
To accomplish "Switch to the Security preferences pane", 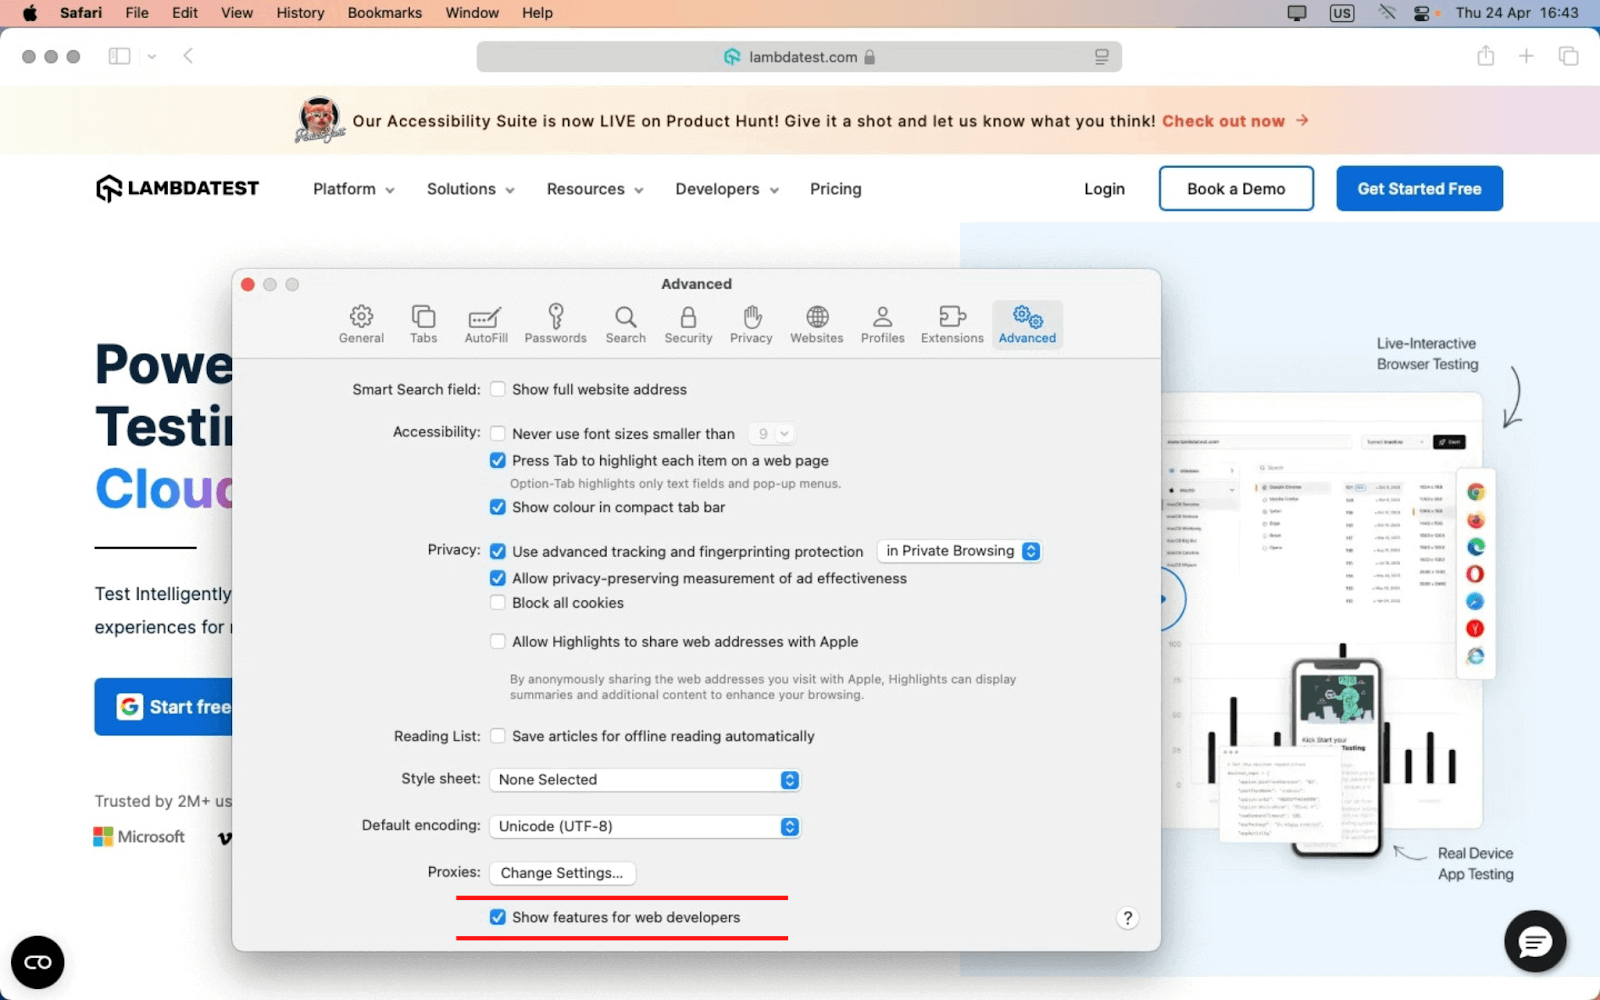I will click(687, 324).
